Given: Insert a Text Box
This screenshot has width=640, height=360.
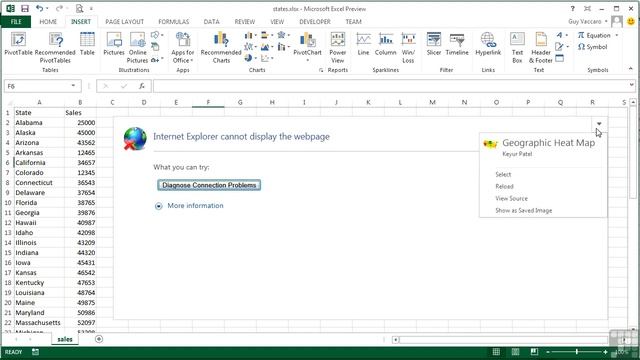Looking at the screenshot, I should pyautogui.click(x=517, y=48).
